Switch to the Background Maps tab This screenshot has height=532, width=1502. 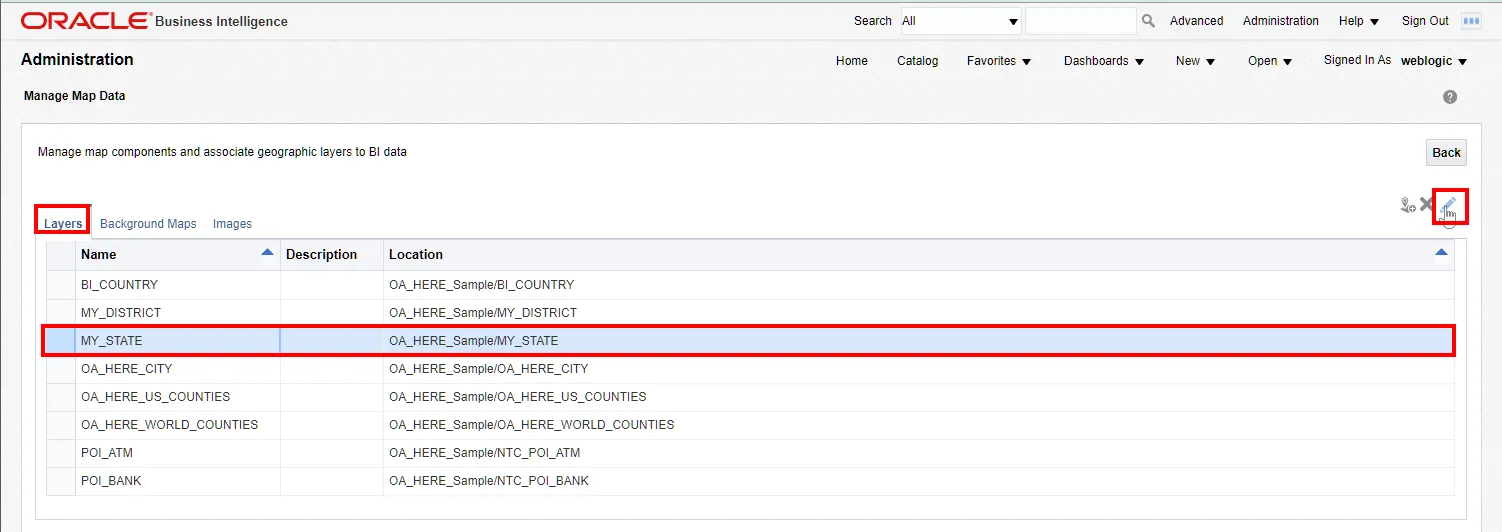click(x=148, y=224)
